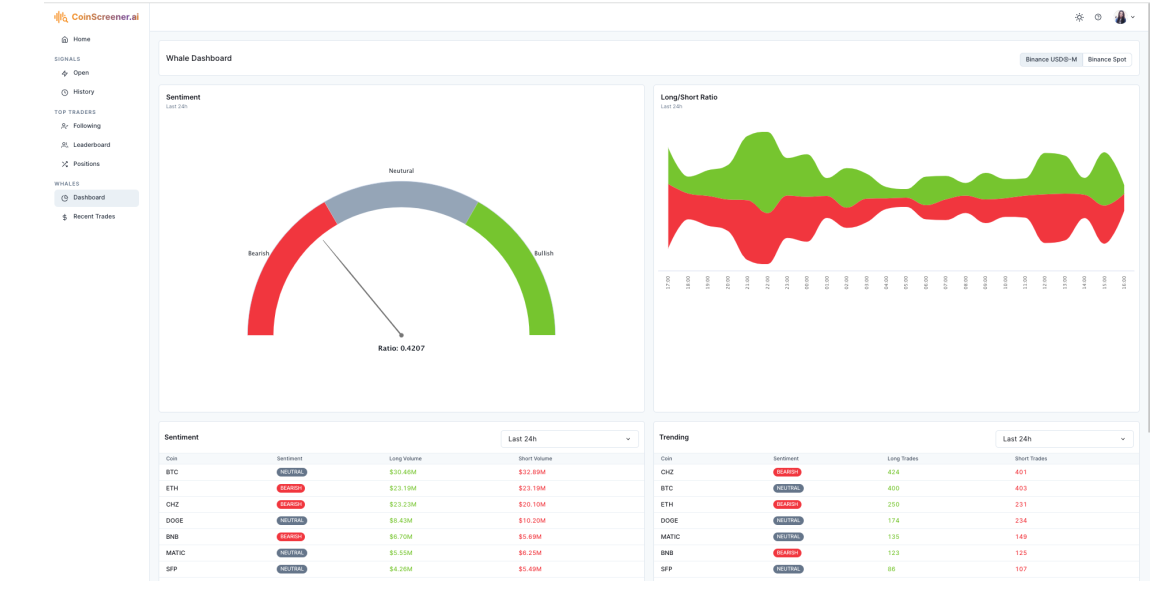Screen dimensions: 1153x597
Task: Click the BEARISH badge for BNB in Sentiment table
Action: pyautogui.click(x=291, y=537)
